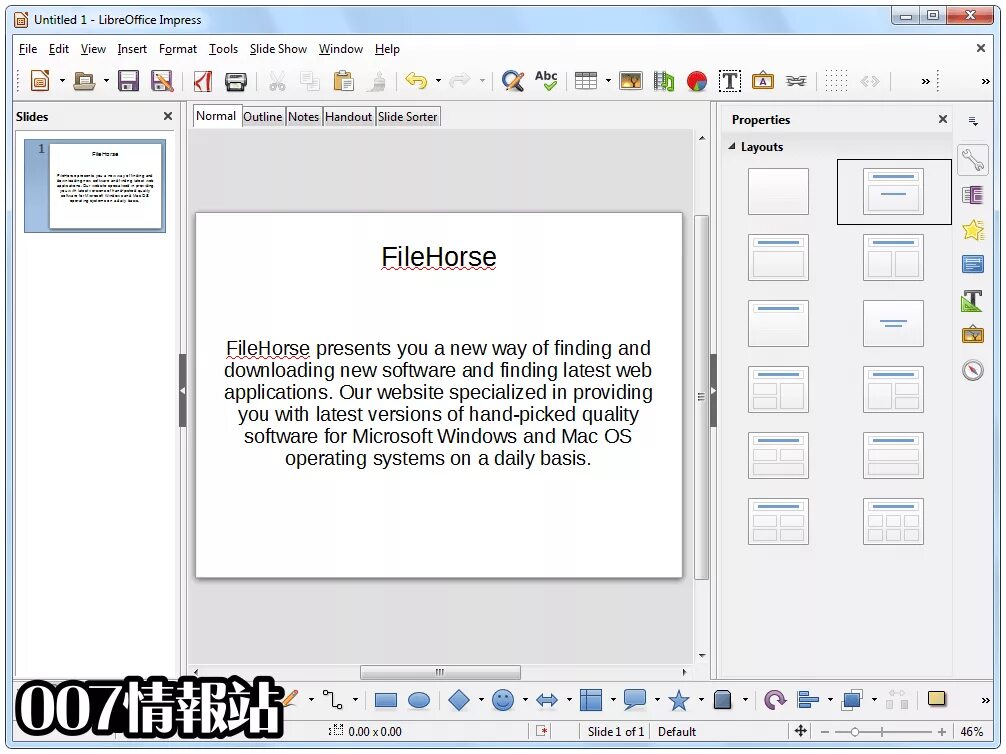Insert an image from toolbar
Image resolution: width=1006 pixels, height=754 pixels.
(x=631, y=81)
